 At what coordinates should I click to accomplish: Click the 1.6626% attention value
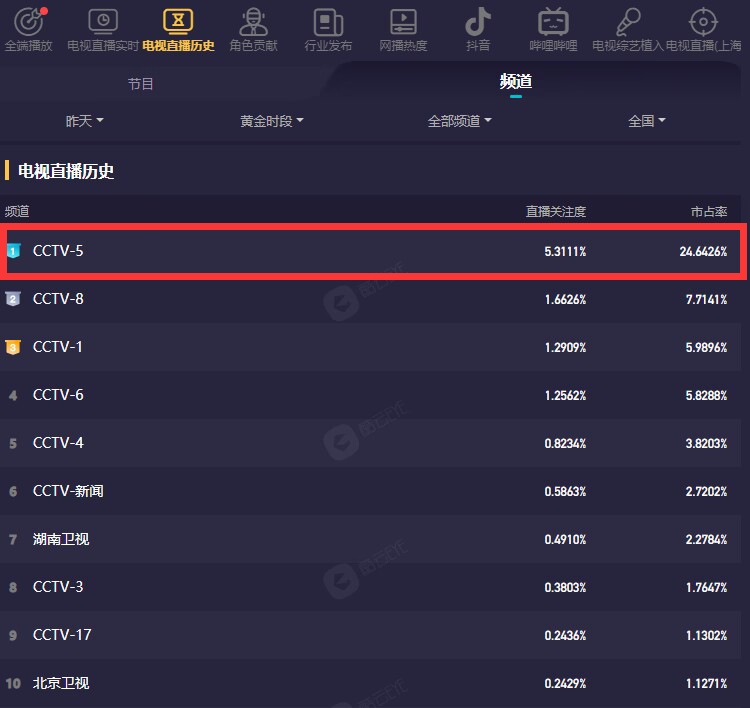click(x=565, y=299)
